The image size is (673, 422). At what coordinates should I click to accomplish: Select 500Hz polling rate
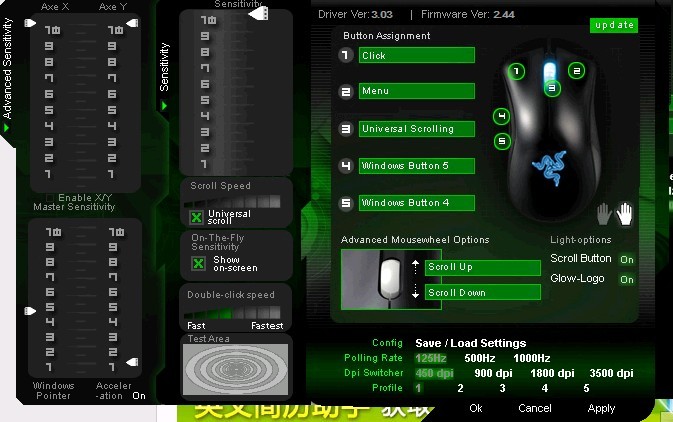click(479, 358)
